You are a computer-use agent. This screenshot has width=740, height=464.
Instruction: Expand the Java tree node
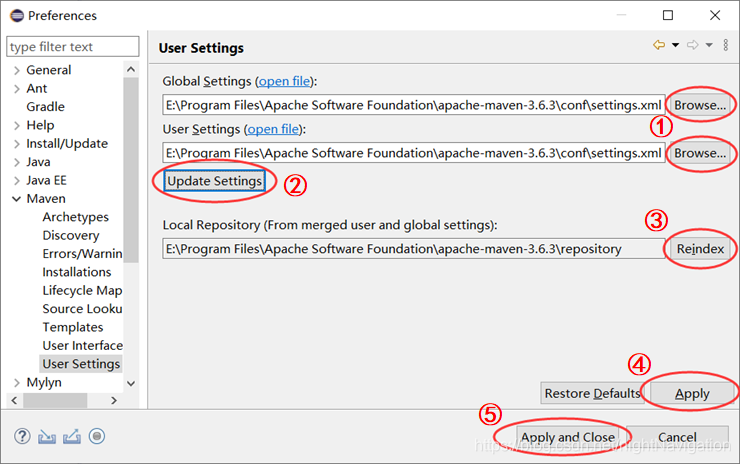point(17,162)
